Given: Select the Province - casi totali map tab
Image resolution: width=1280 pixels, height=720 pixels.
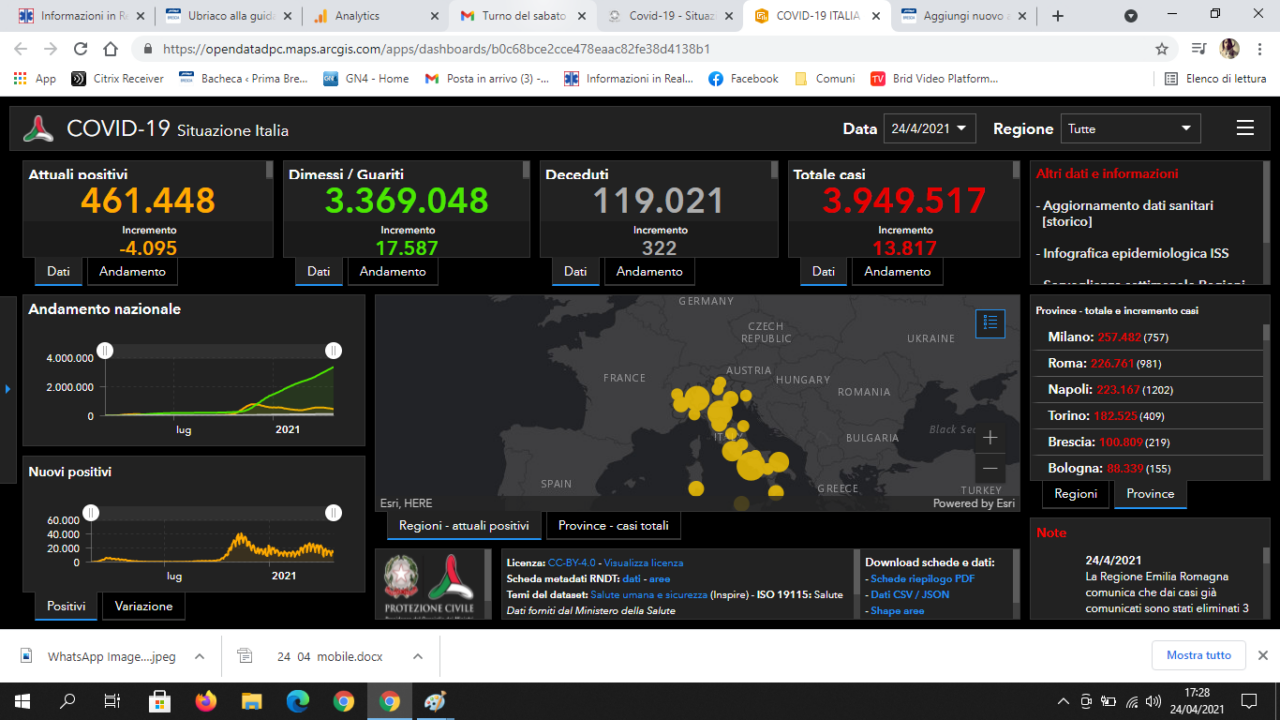Looking at the screenshot, I should (613, 526).
